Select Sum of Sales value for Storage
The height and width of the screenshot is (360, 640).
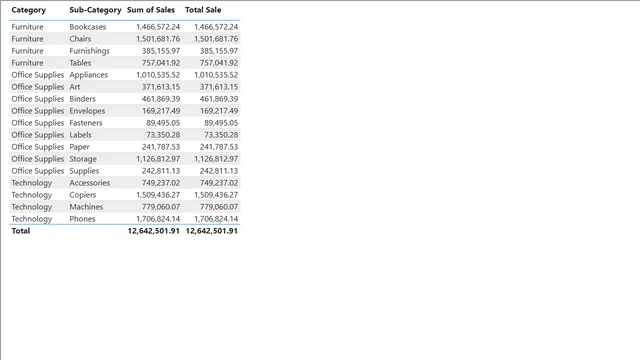point(158,159)
